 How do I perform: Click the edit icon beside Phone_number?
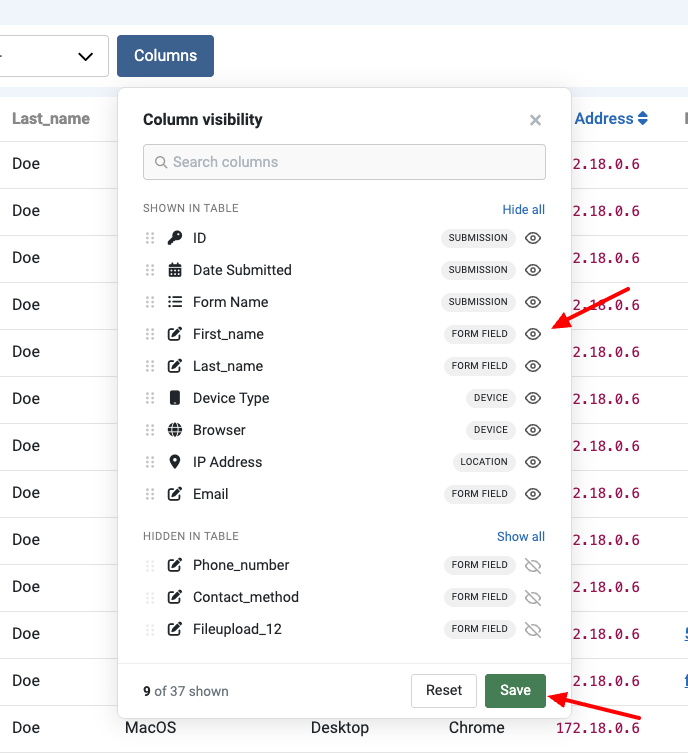[x=175, y=565]
